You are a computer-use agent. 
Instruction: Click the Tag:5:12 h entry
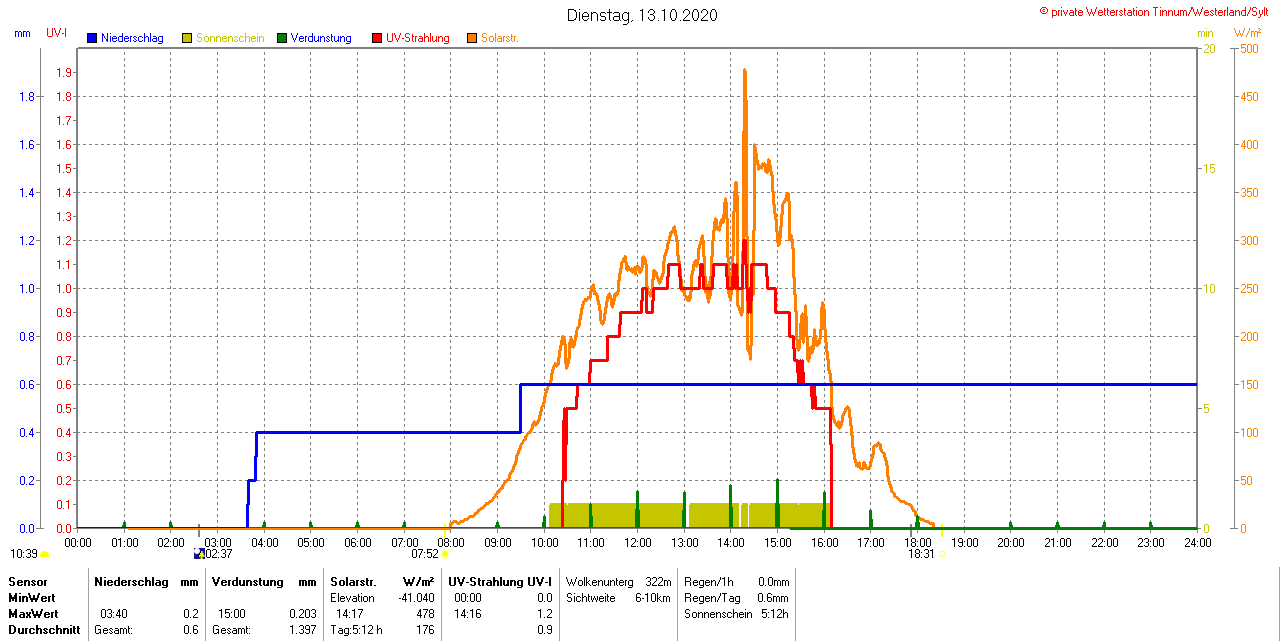(356, 630)
